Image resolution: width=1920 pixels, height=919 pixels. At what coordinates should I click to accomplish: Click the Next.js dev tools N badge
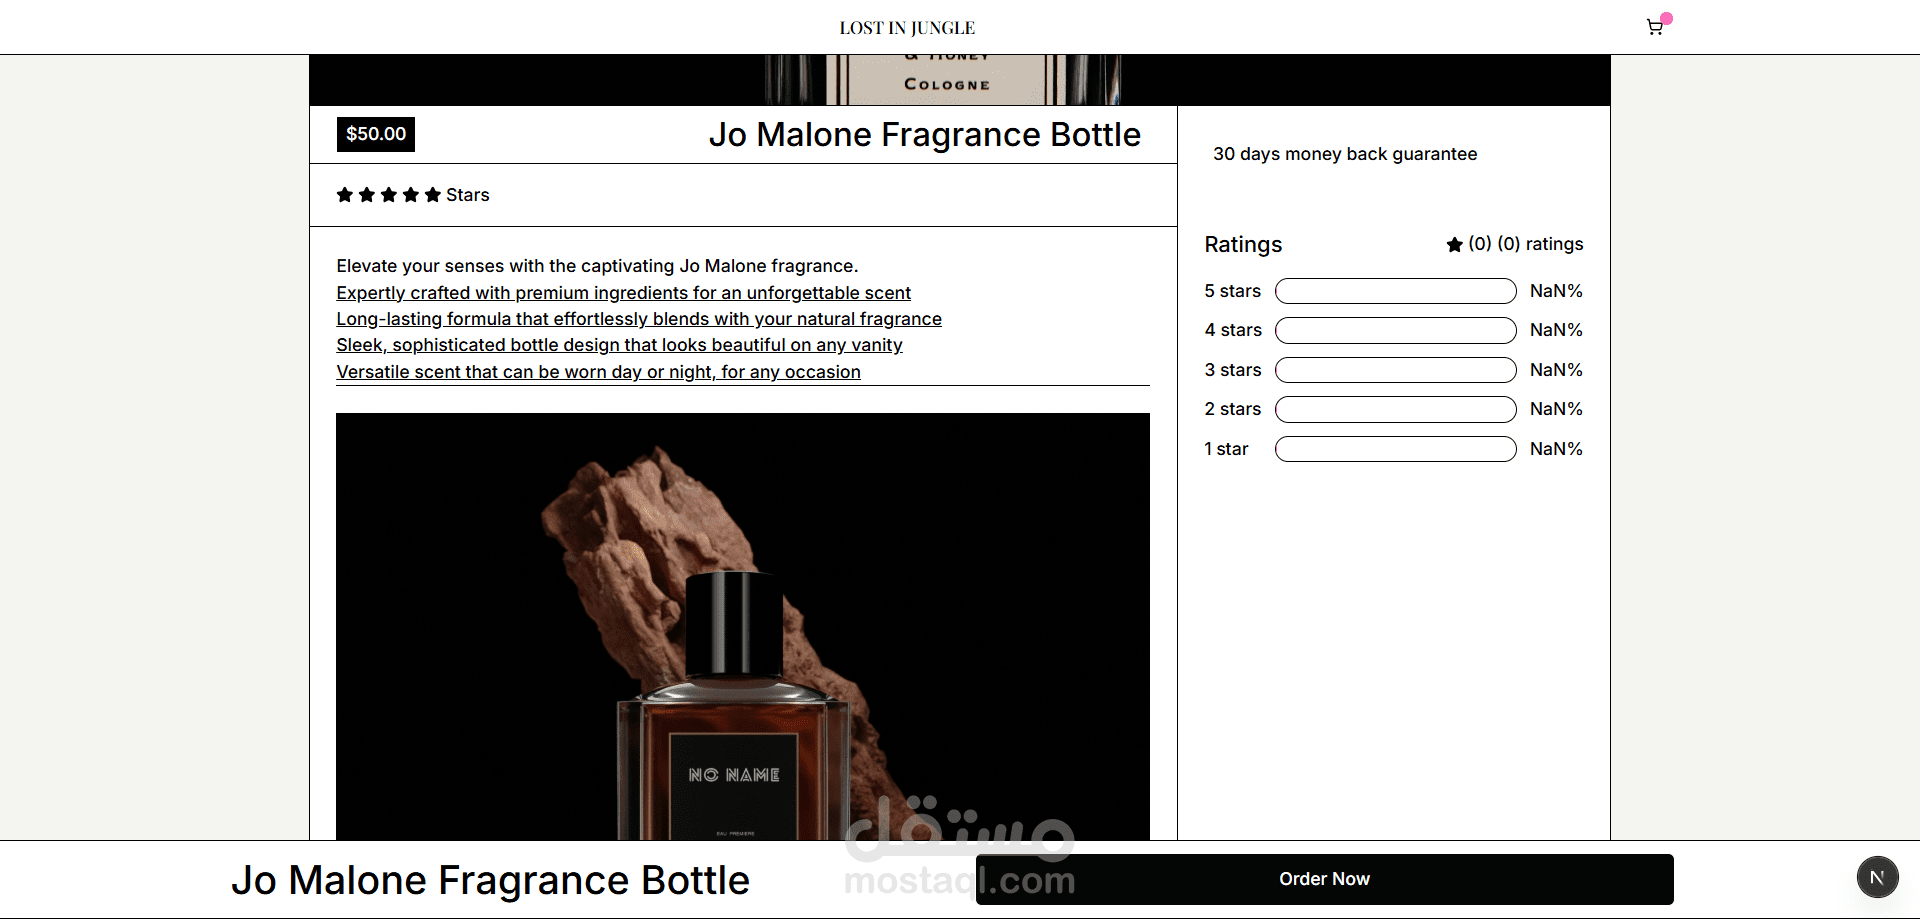pyautogui.click(x=1877, y=877)
